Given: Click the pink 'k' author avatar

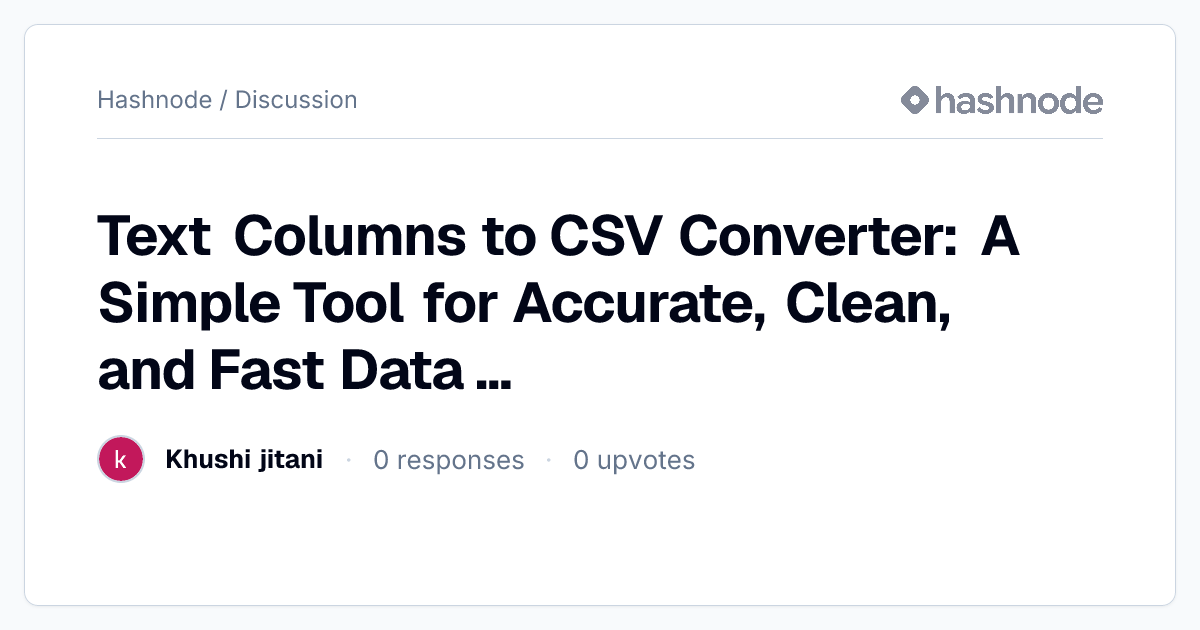Looking at the screenshot, I should [x=121, y=460].
